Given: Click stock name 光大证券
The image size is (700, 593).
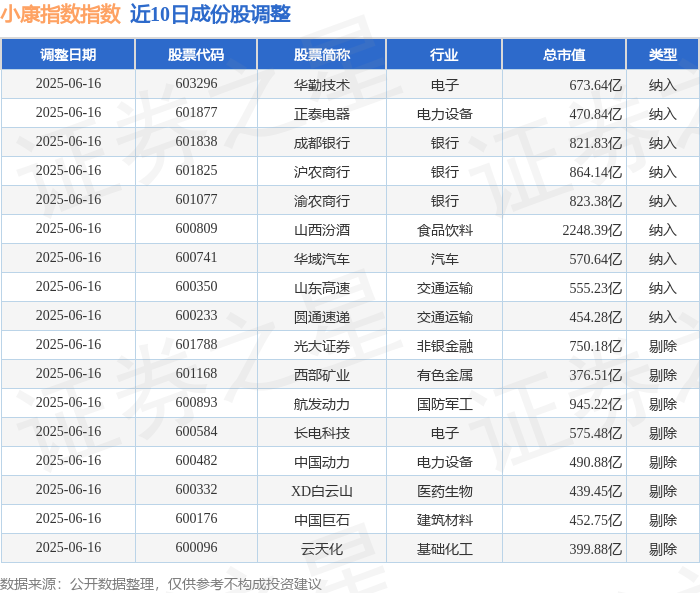Looking at the screenshot, I should (x=321, y=346).
